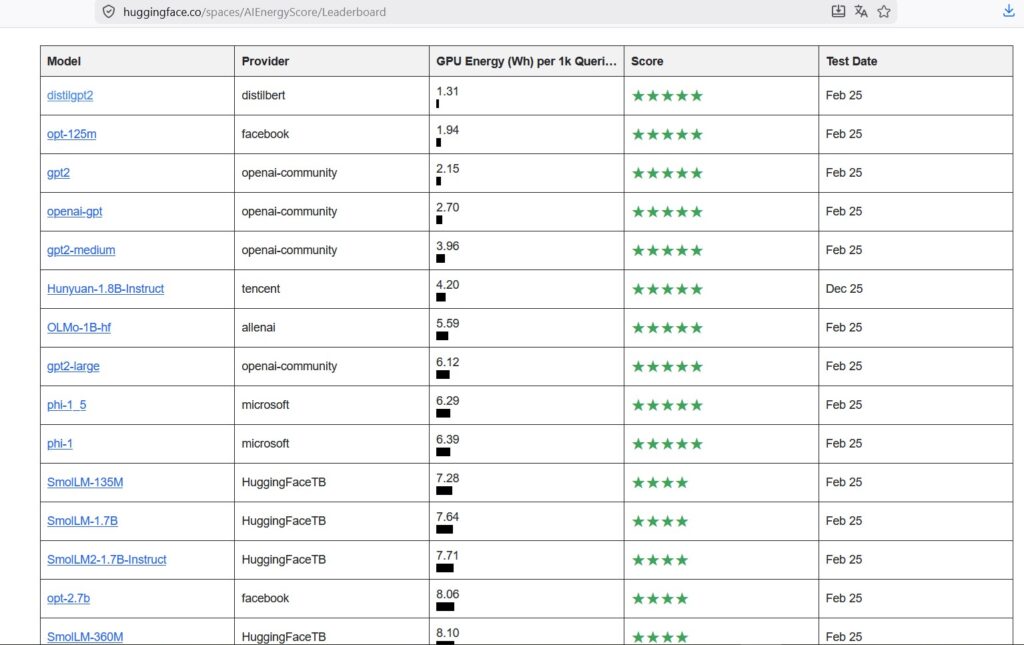Click the energy value 1.94
The height and width of the screenshot is (645, 1024).
click(447, 130)
